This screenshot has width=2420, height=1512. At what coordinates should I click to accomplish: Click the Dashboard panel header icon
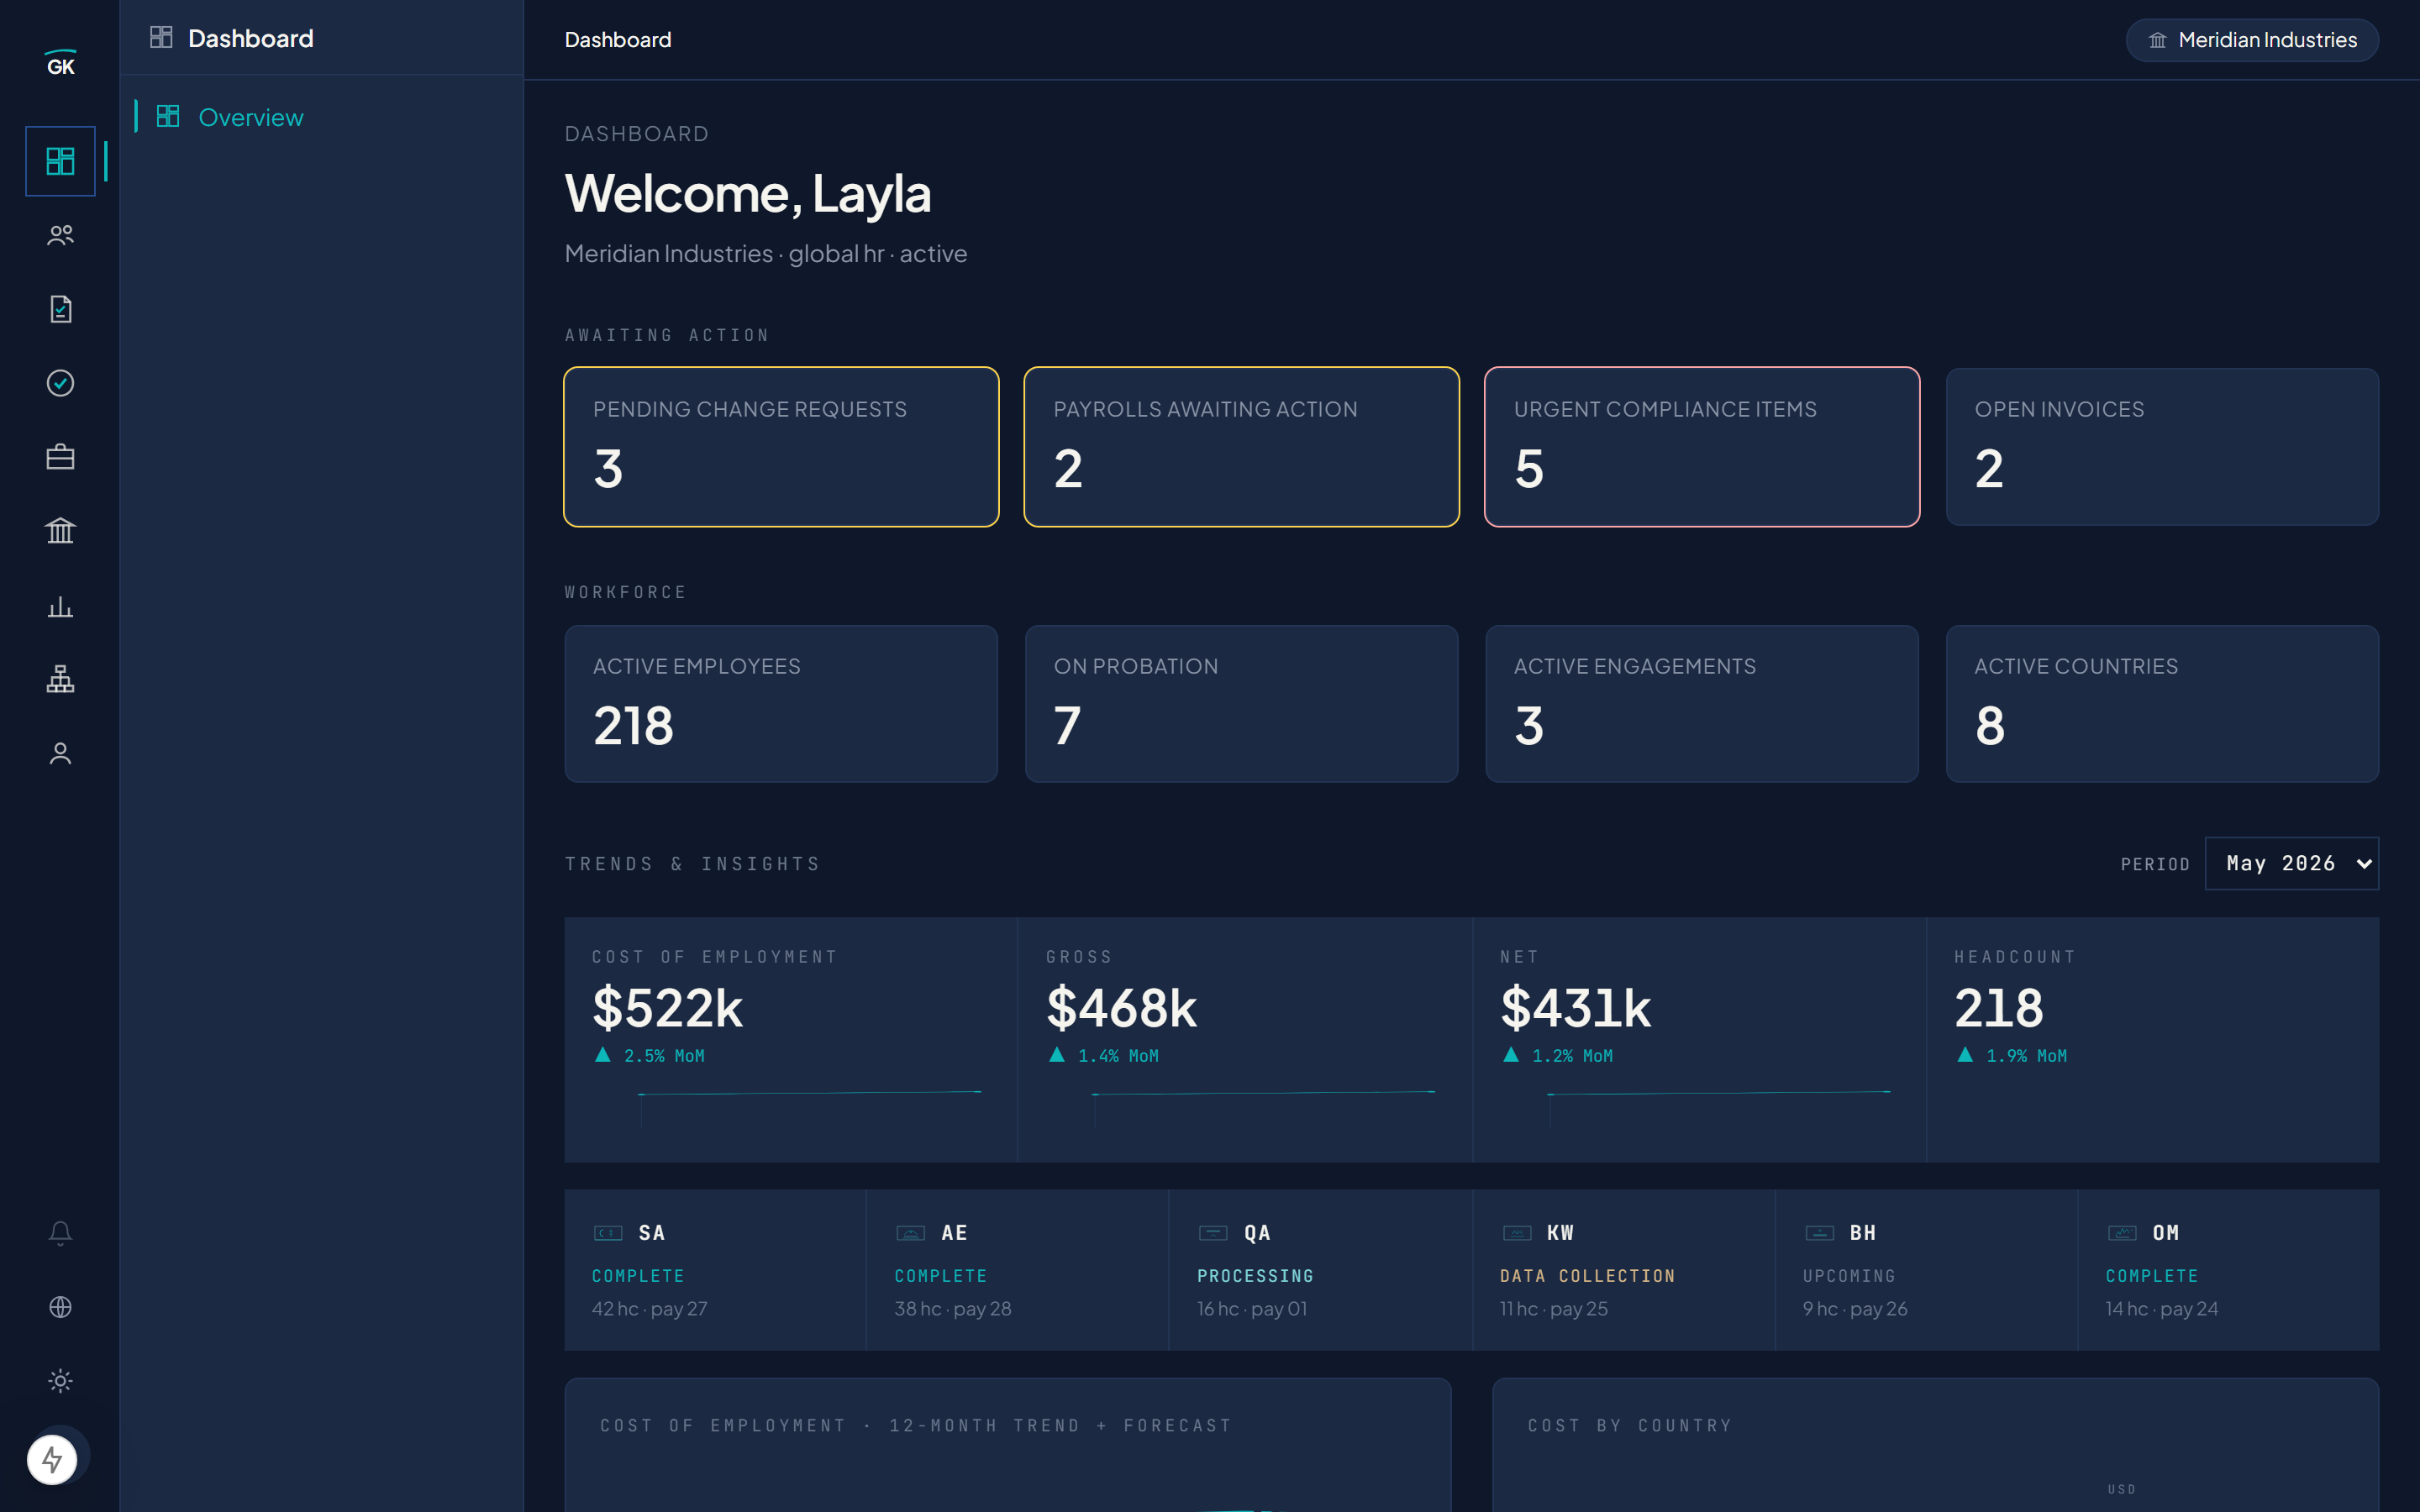161,38
